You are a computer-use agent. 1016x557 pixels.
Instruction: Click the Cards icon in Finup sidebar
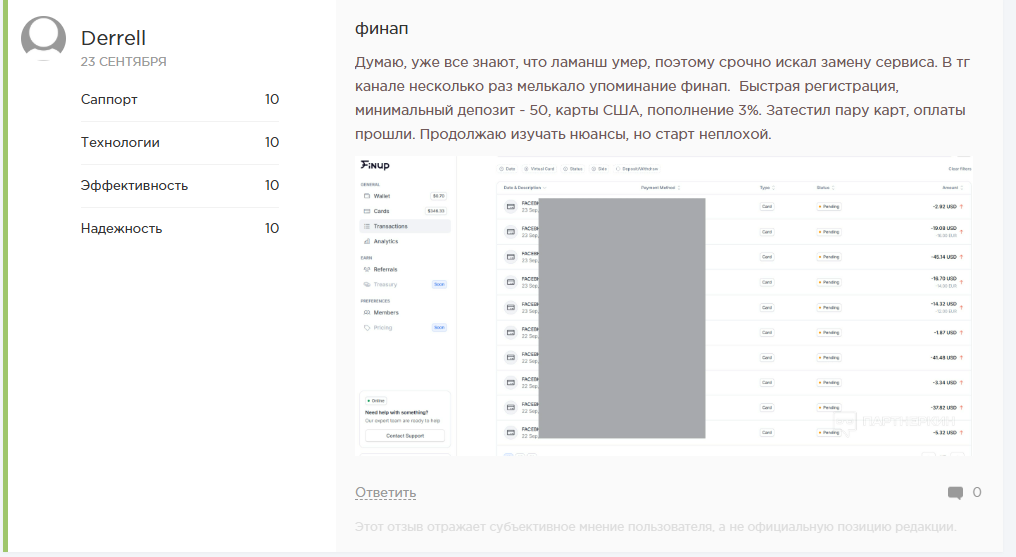pos(367,211)
